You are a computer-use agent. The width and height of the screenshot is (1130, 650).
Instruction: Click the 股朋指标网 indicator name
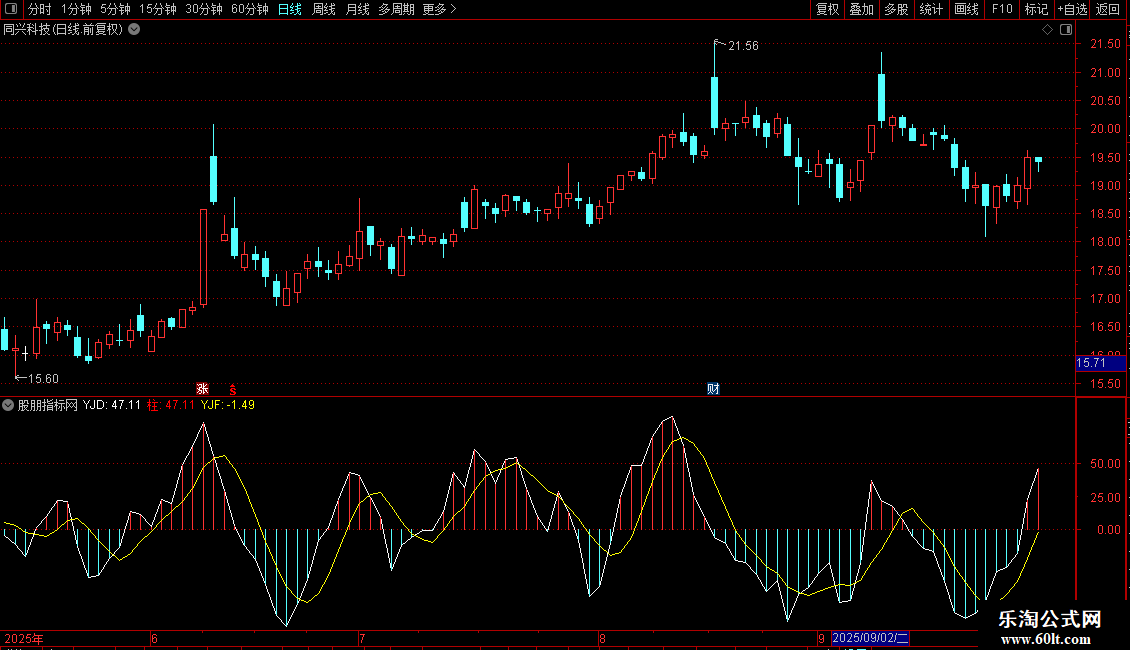[x=48, y=405]
